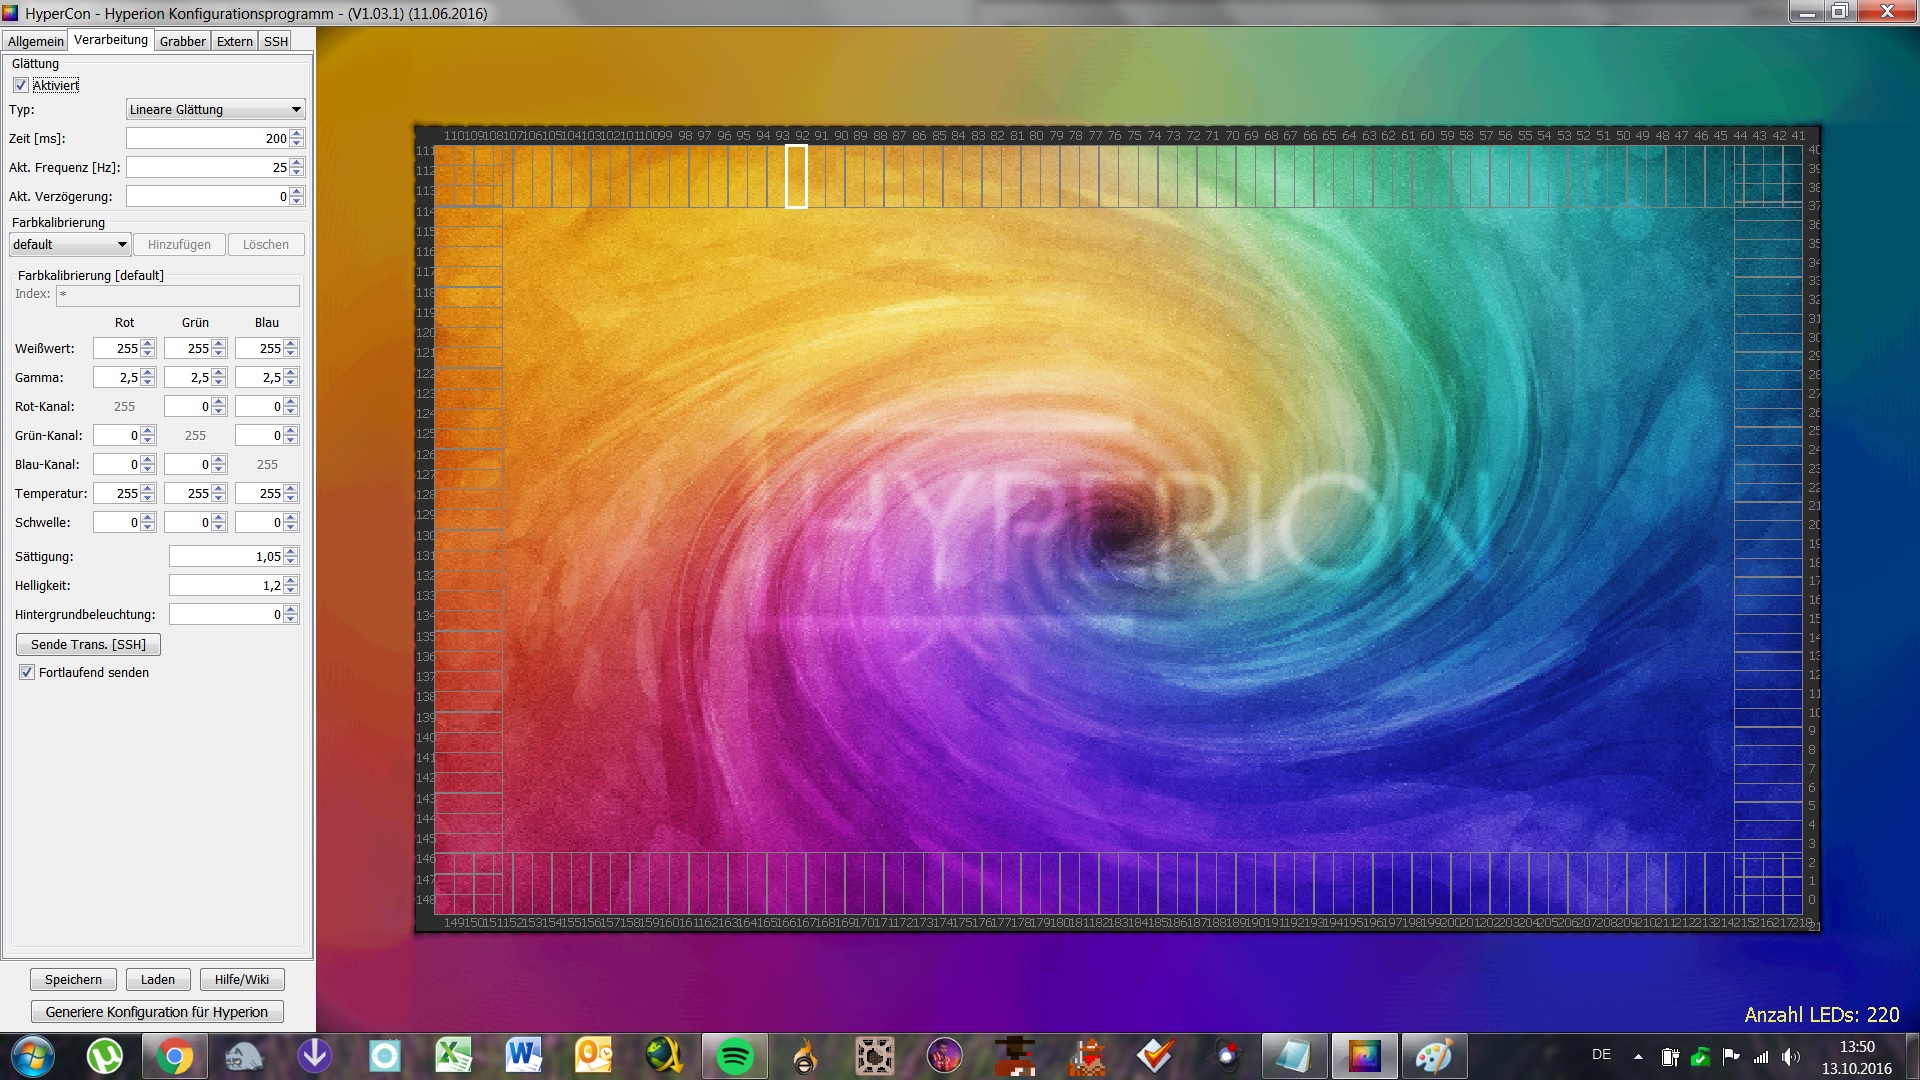Open Outlook from the taskbar

[x=594, y=1056]
